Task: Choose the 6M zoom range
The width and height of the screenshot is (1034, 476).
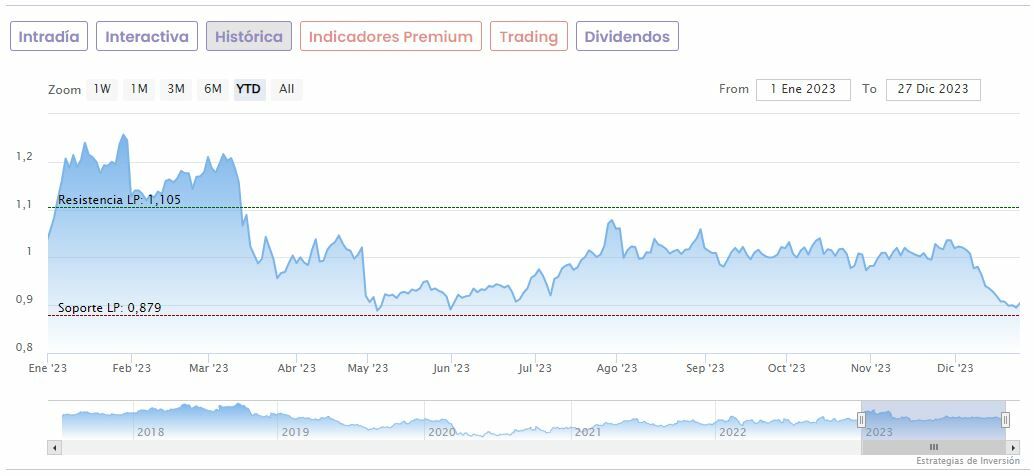Action: coord(213,89)
